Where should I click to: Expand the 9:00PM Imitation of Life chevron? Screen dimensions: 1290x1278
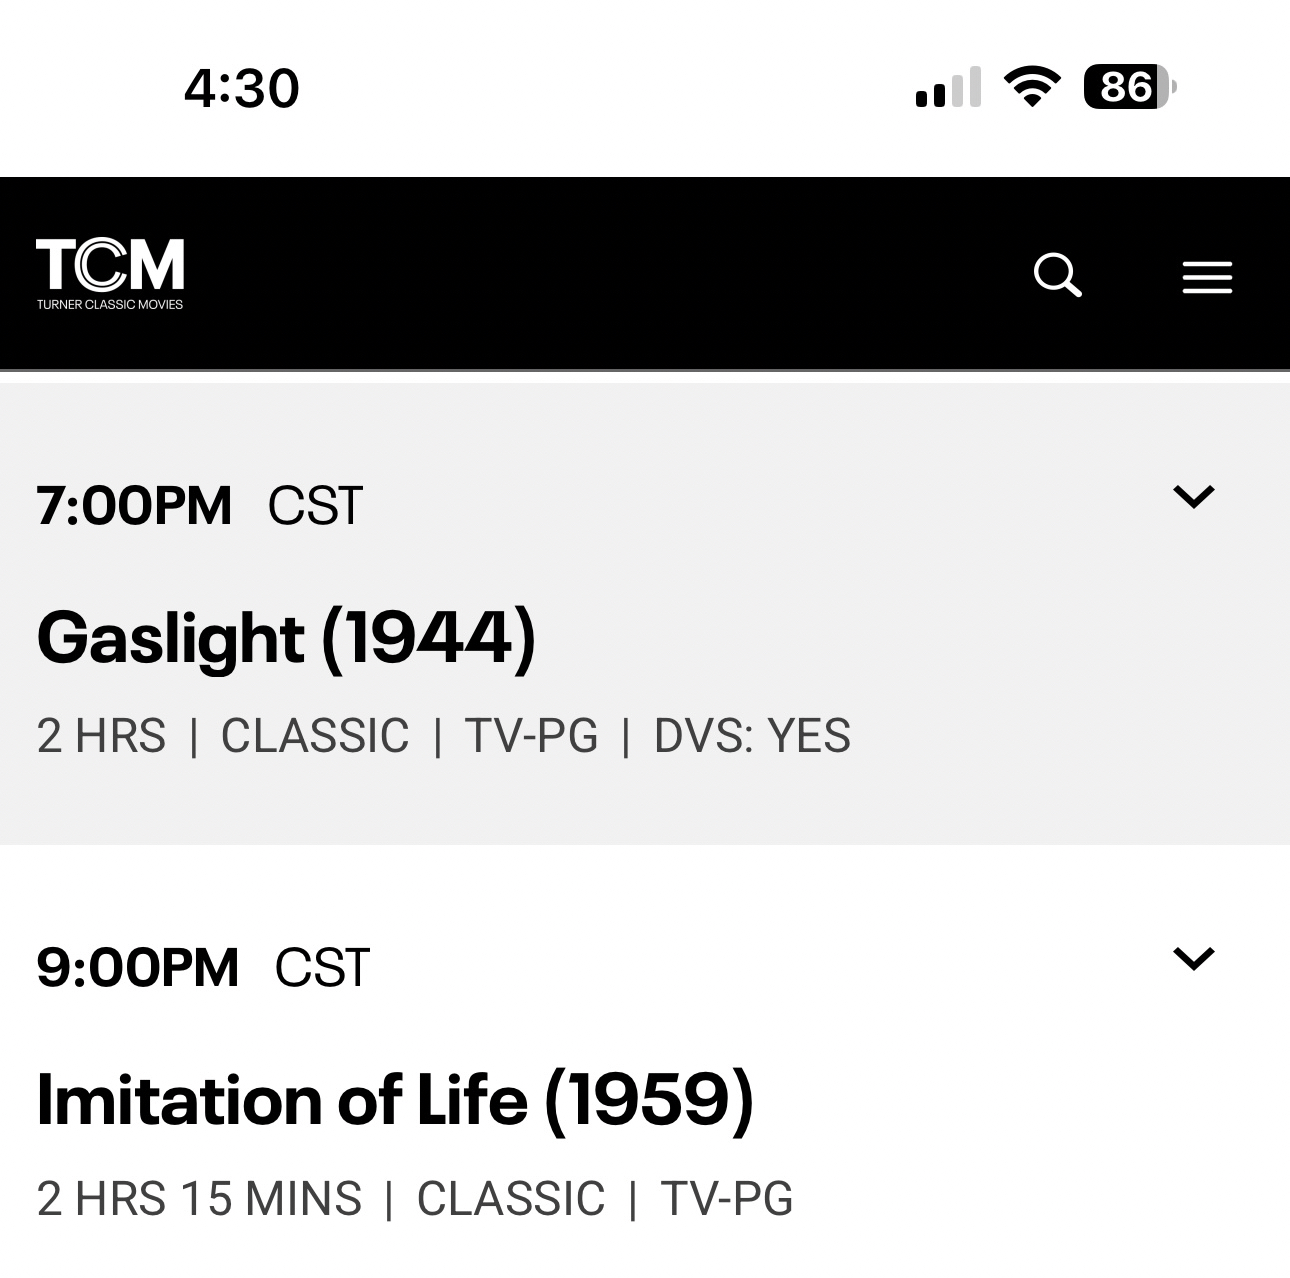click(x=1193, y=958)
